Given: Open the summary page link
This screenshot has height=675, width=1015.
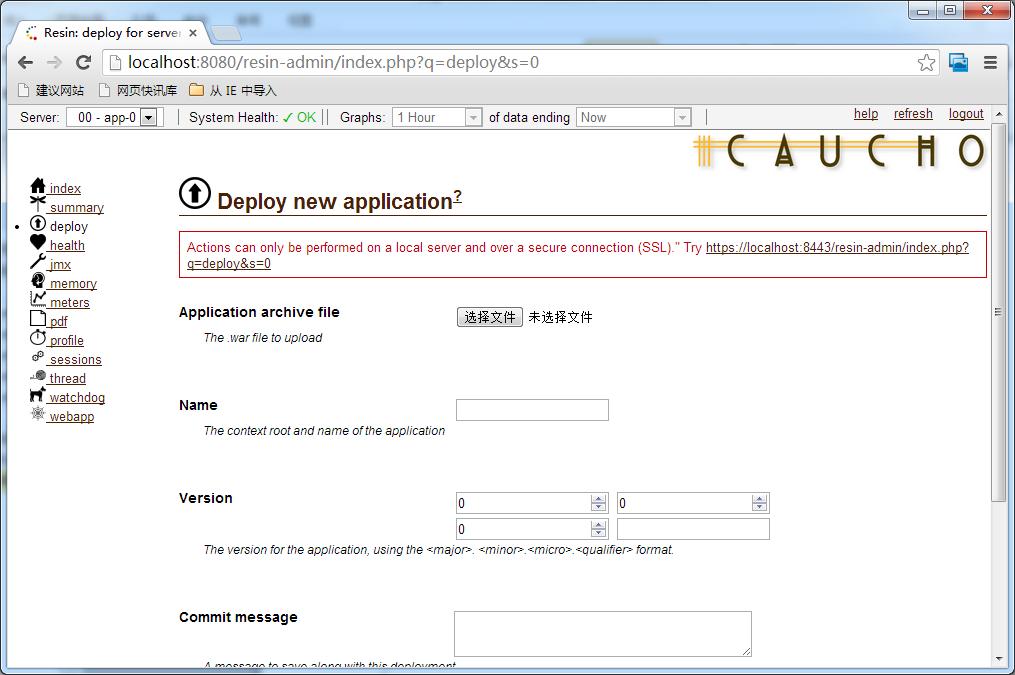Looking at the screenshot, I should [77, 208].
